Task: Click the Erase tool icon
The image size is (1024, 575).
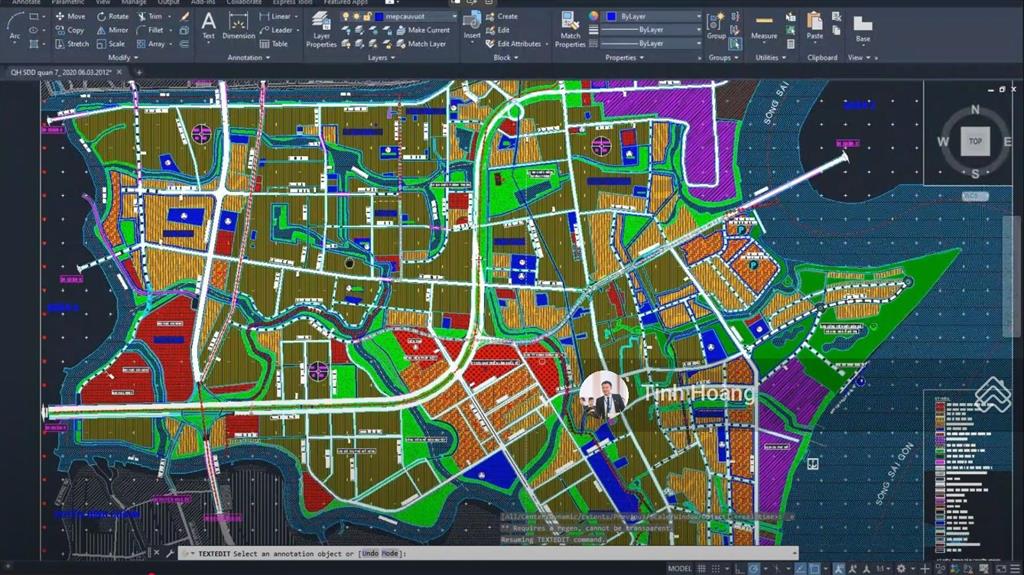Action: coord(184,16)
